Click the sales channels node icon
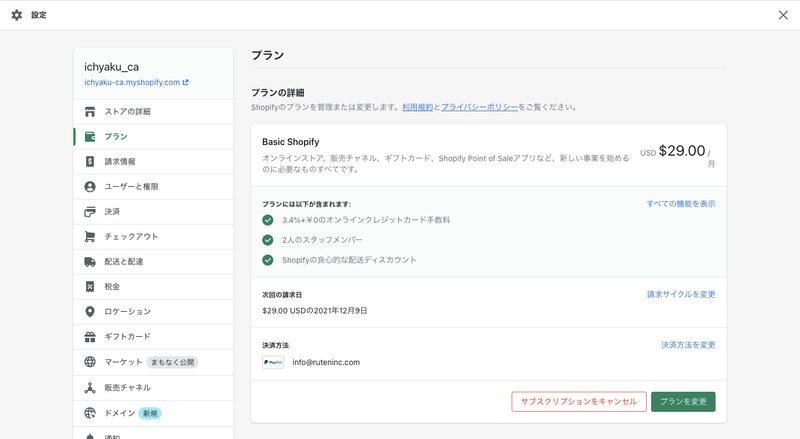The width and height of the screenshot is (800, 439). click(90, 387)
